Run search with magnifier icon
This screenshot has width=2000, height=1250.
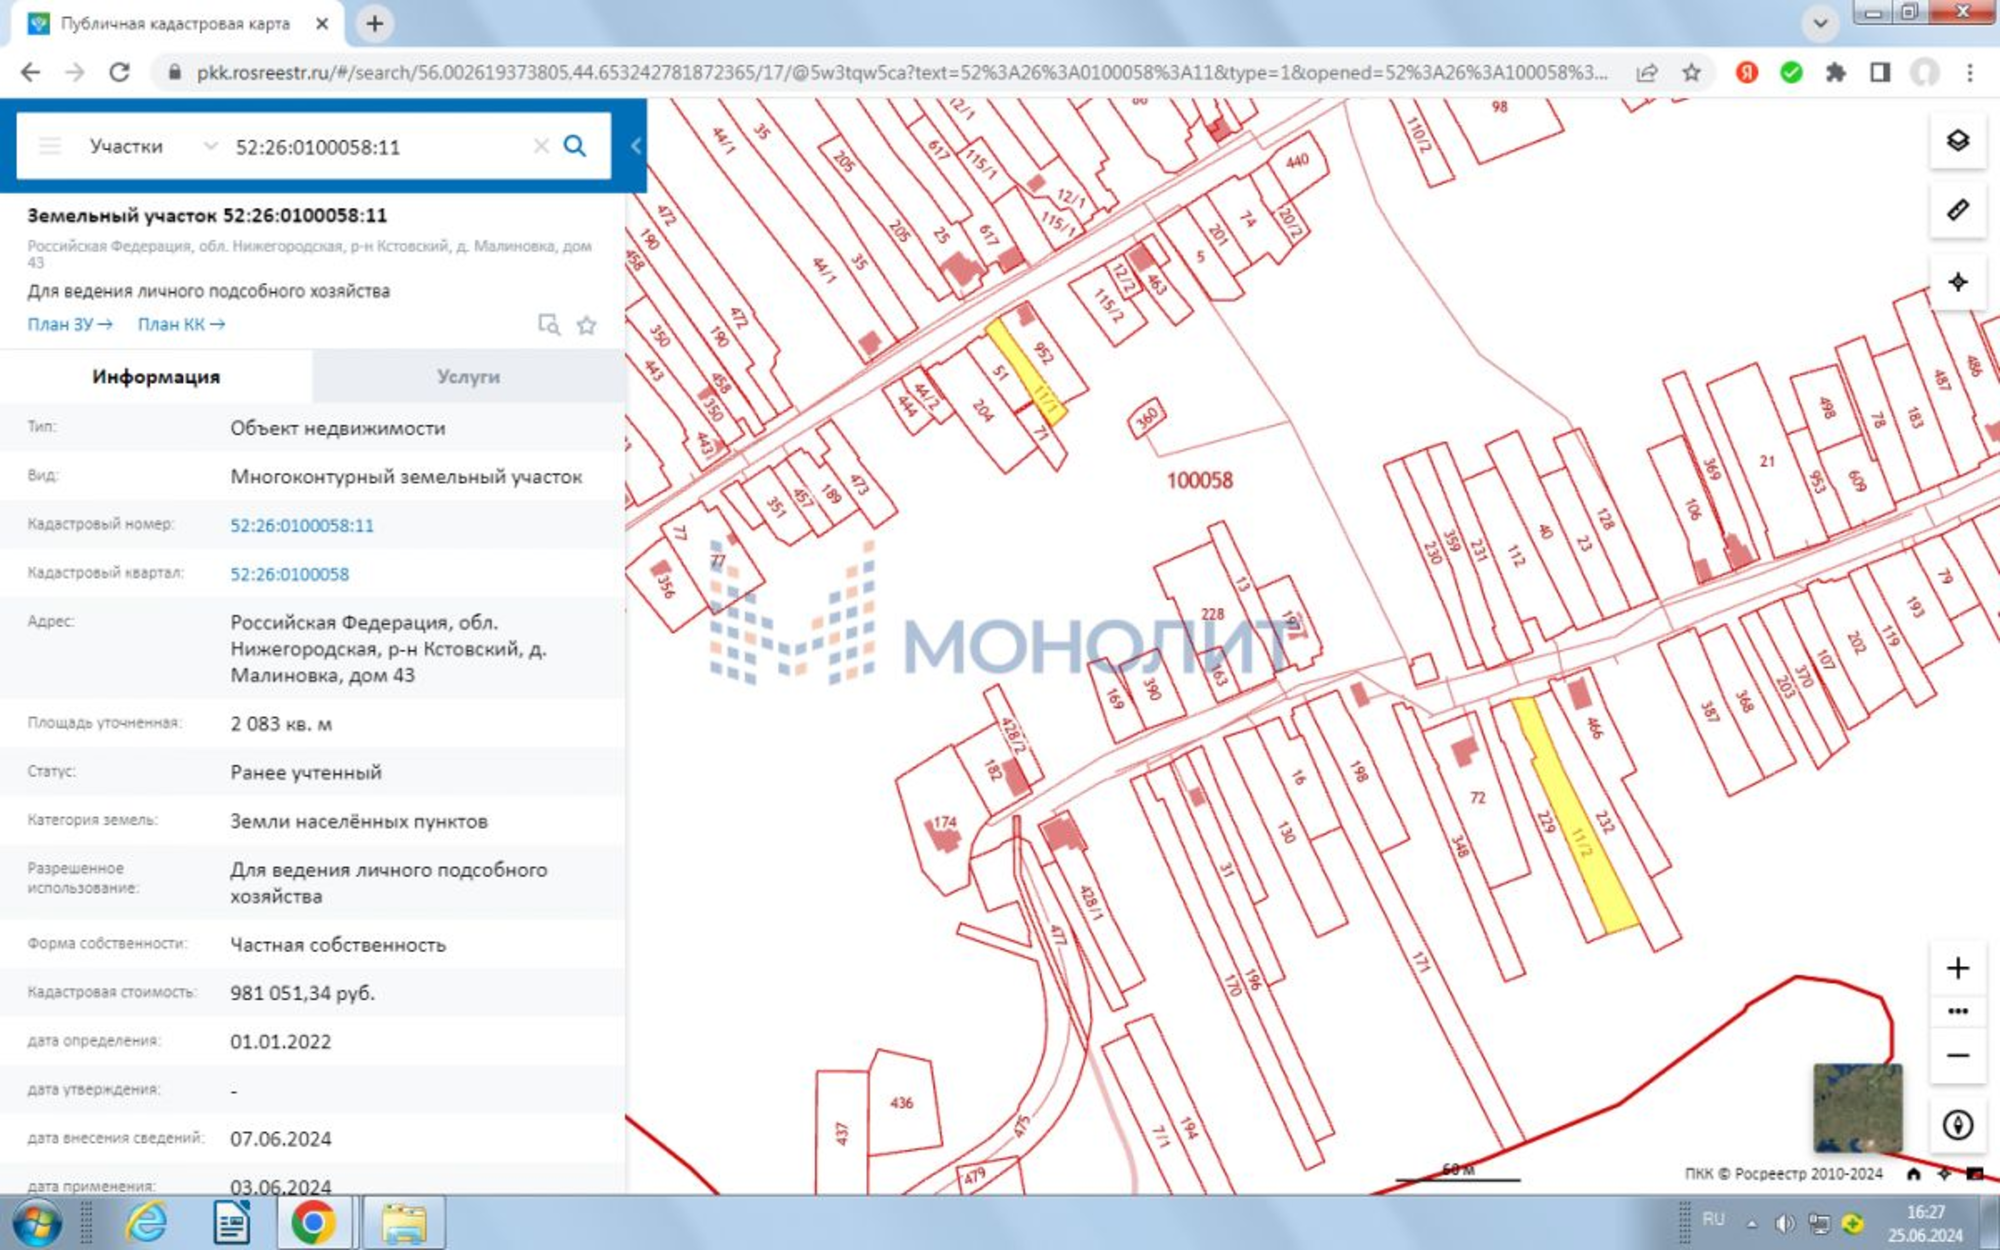(x=574, y=147)
